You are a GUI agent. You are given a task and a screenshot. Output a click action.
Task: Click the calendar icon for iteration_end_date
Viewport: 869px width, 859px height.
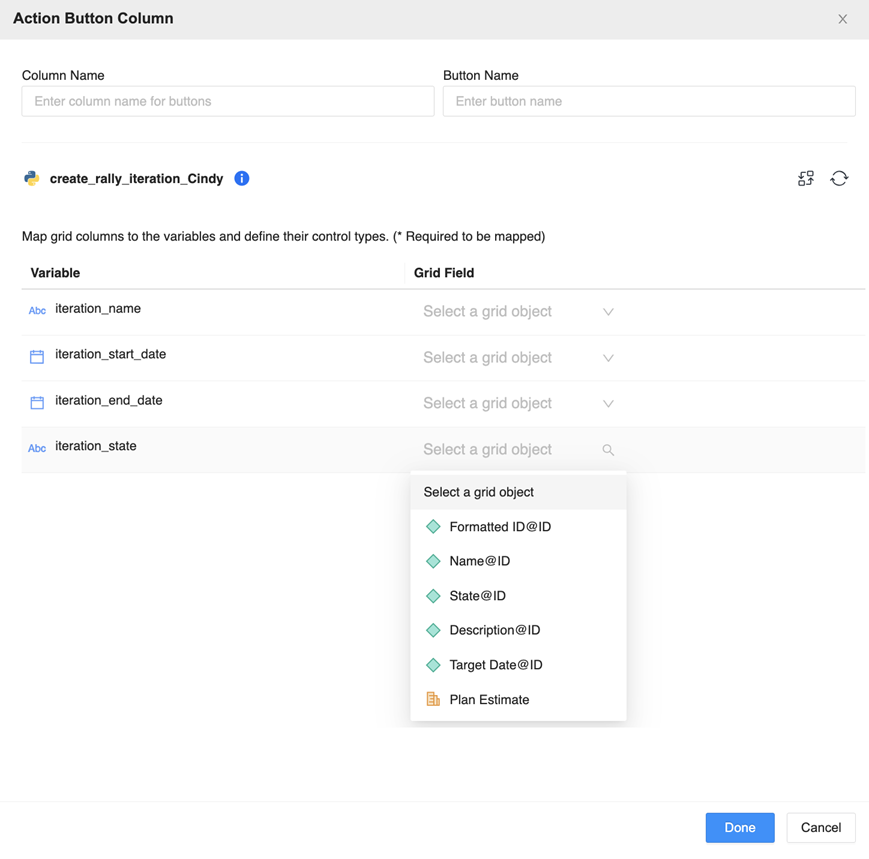[37, 402]
